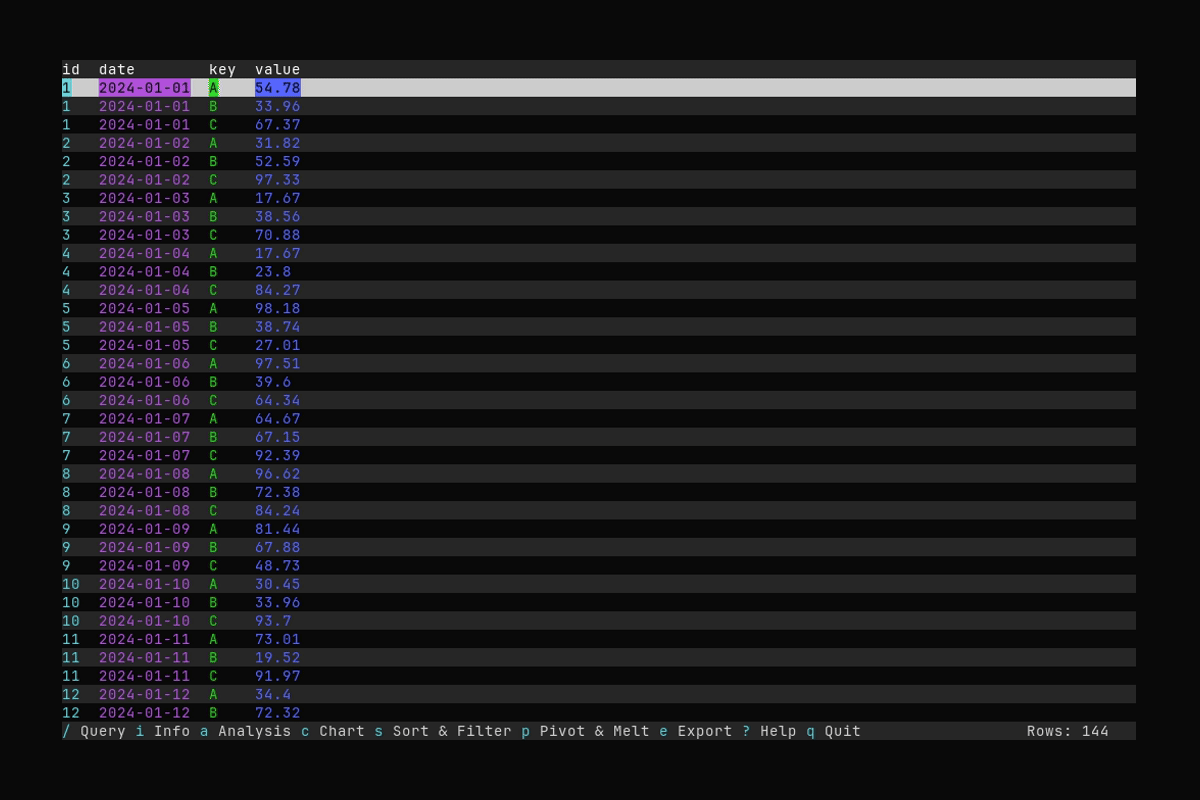Click the date column header

117,69
